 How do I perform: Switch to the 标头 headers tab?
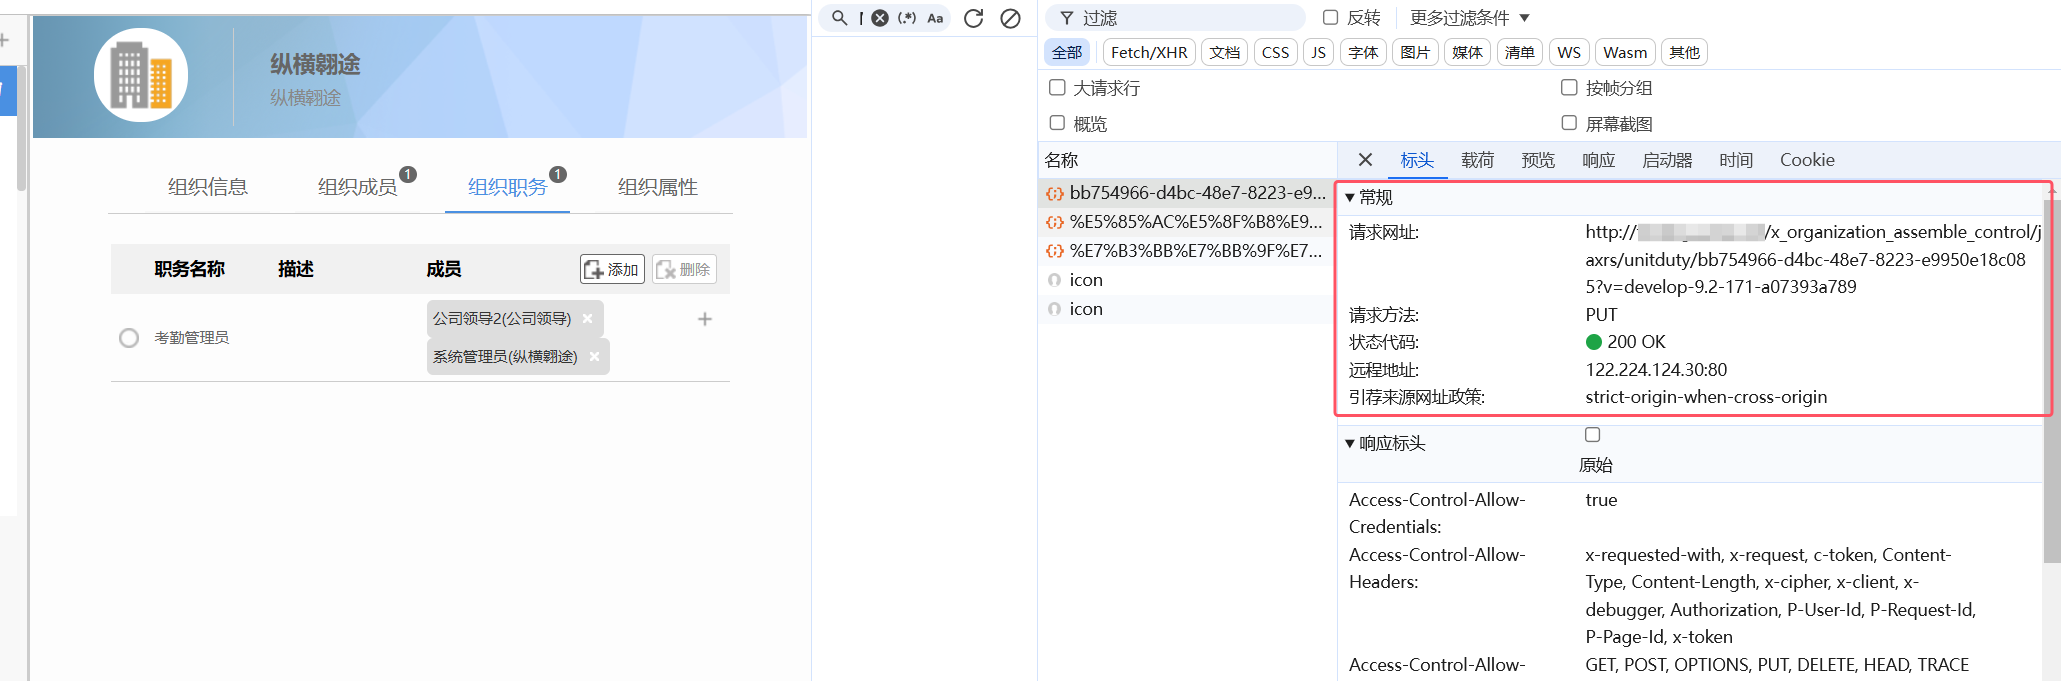click(1417, 160)
